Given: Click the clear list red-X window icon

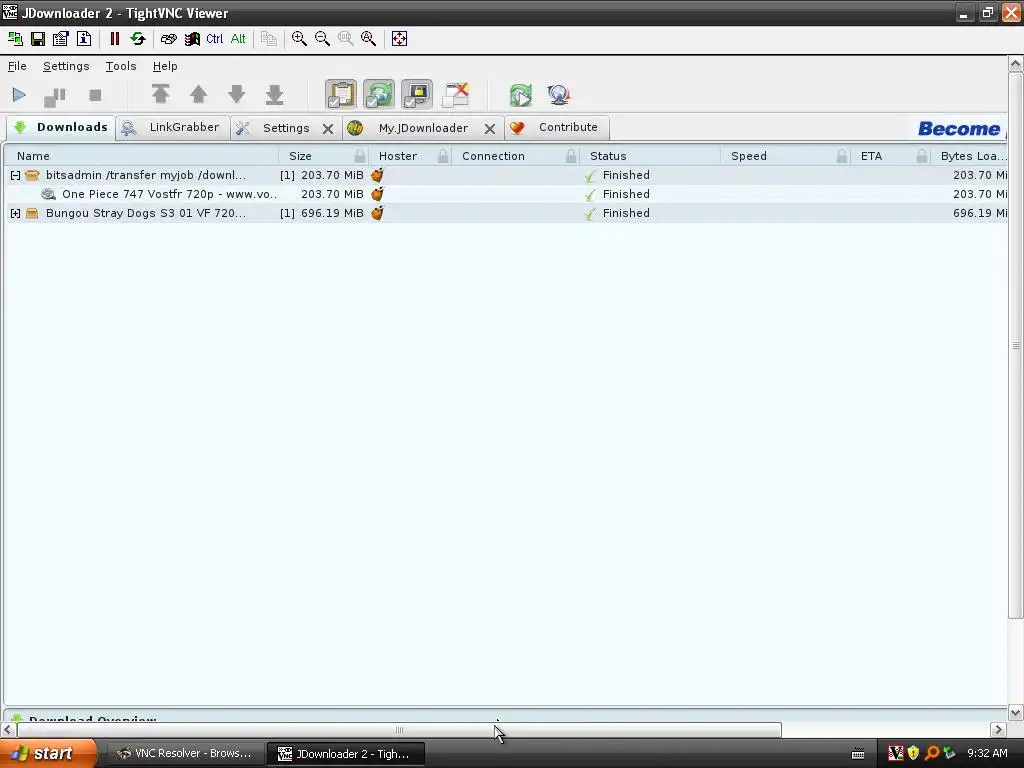Looking at the screenshot, I should tap(455, 95).
